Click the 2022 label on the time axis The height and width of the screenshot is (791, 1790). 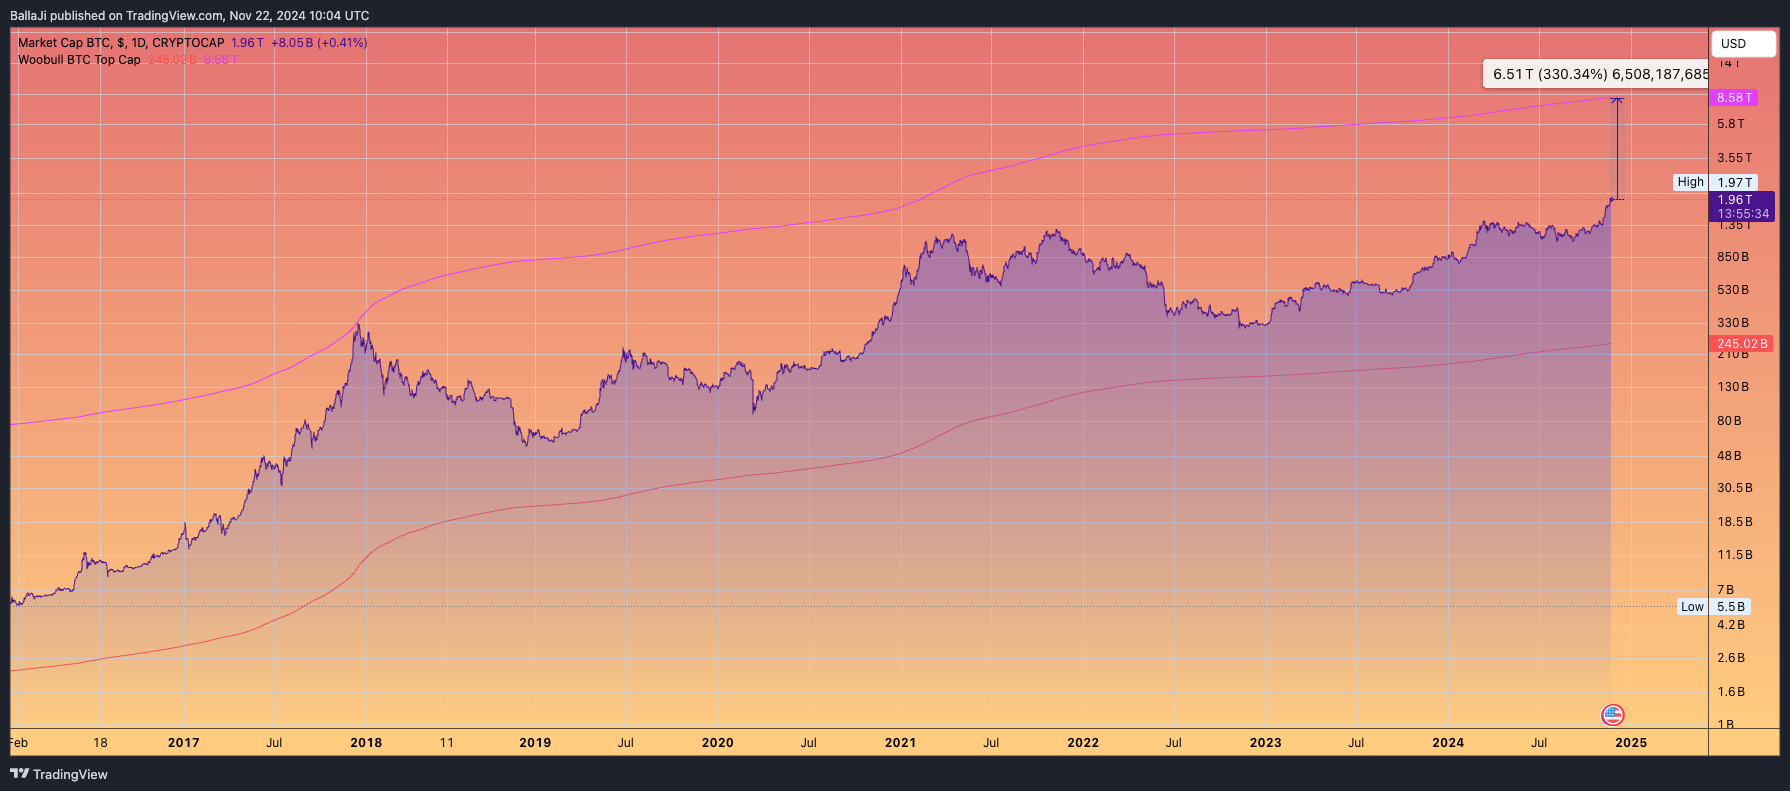(1083, 743)
